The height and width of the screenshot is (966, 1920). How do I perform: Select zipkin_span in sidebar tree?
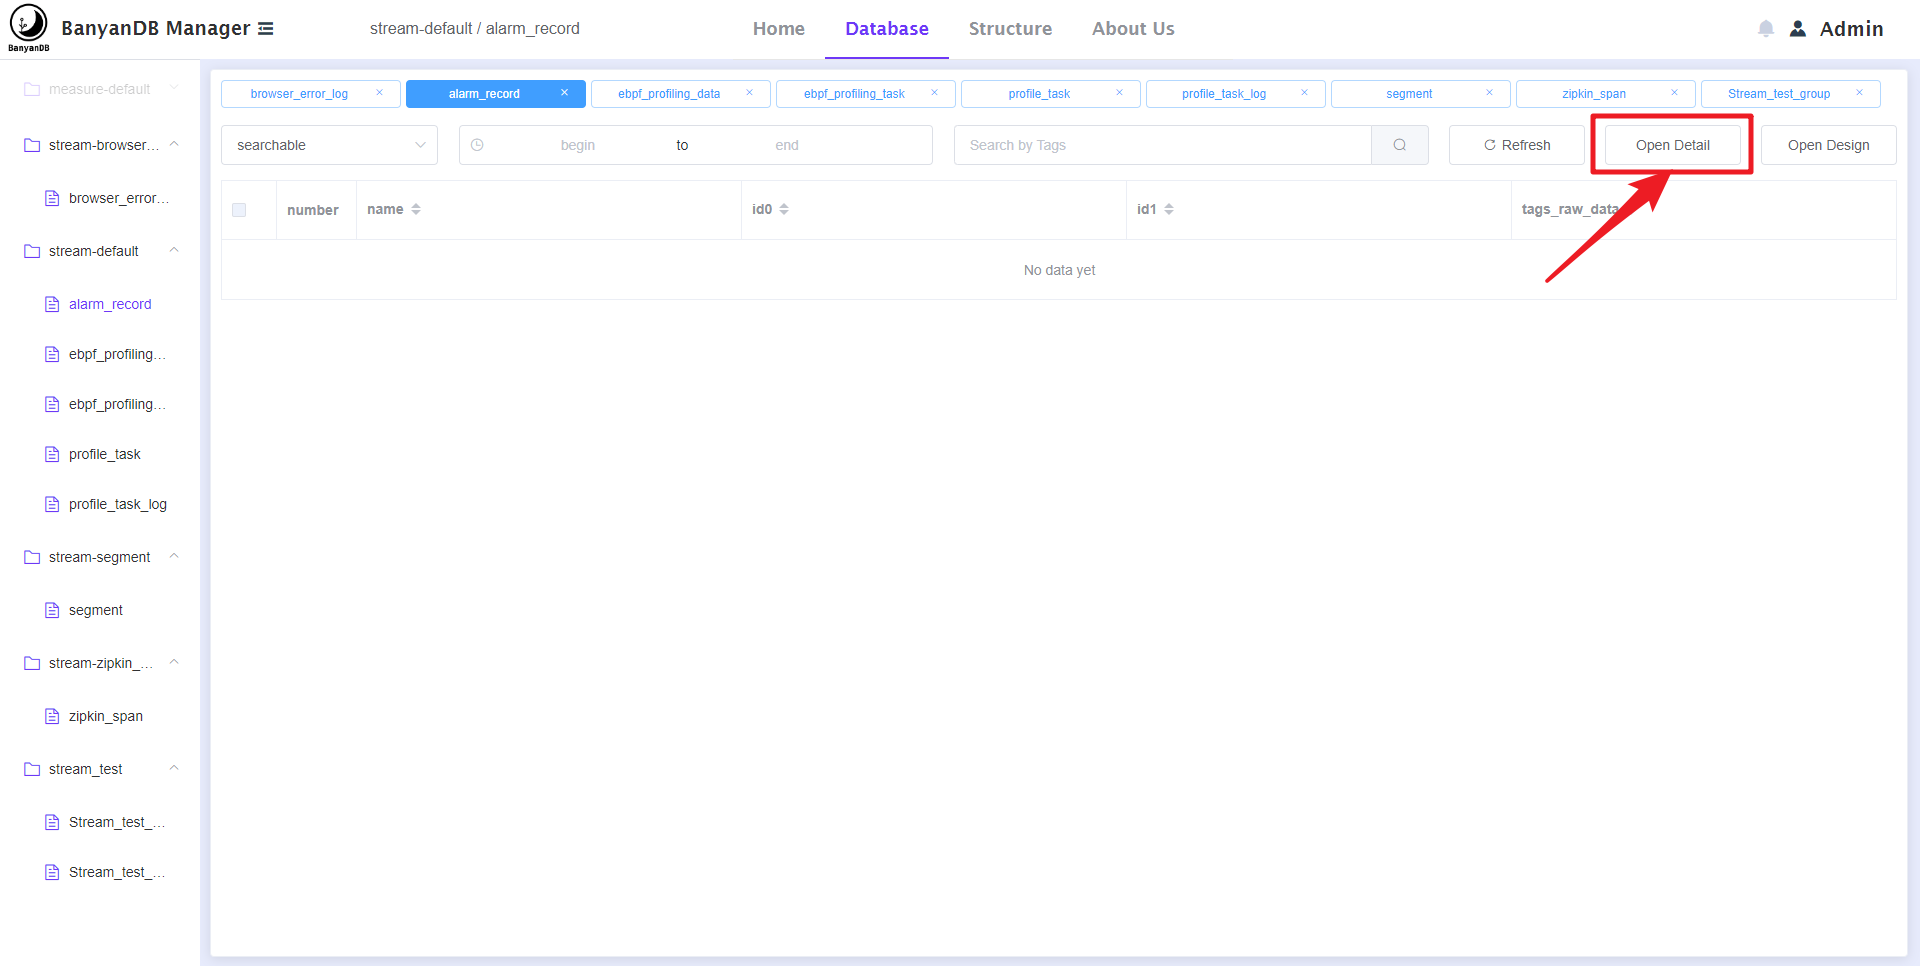tap(106, 716)
